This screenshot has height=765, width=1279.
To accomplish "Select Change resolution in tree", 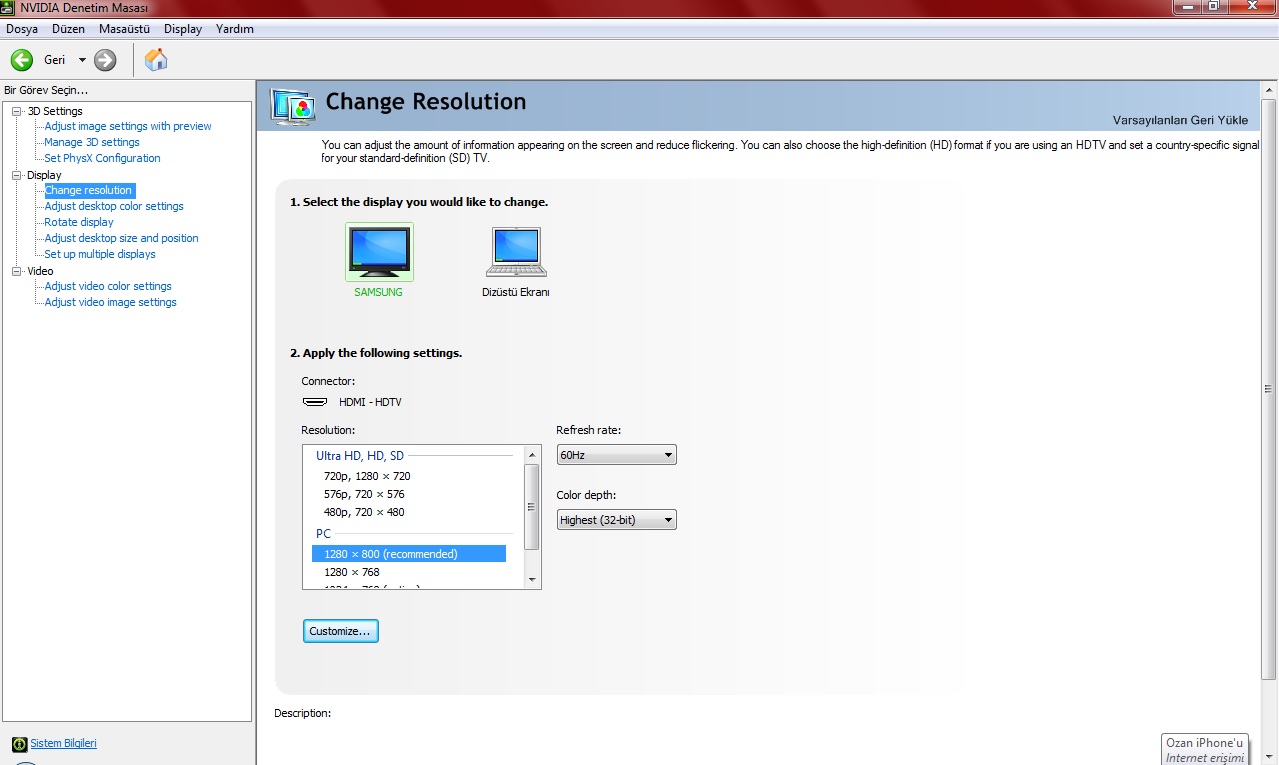I will tap(88, 190).
